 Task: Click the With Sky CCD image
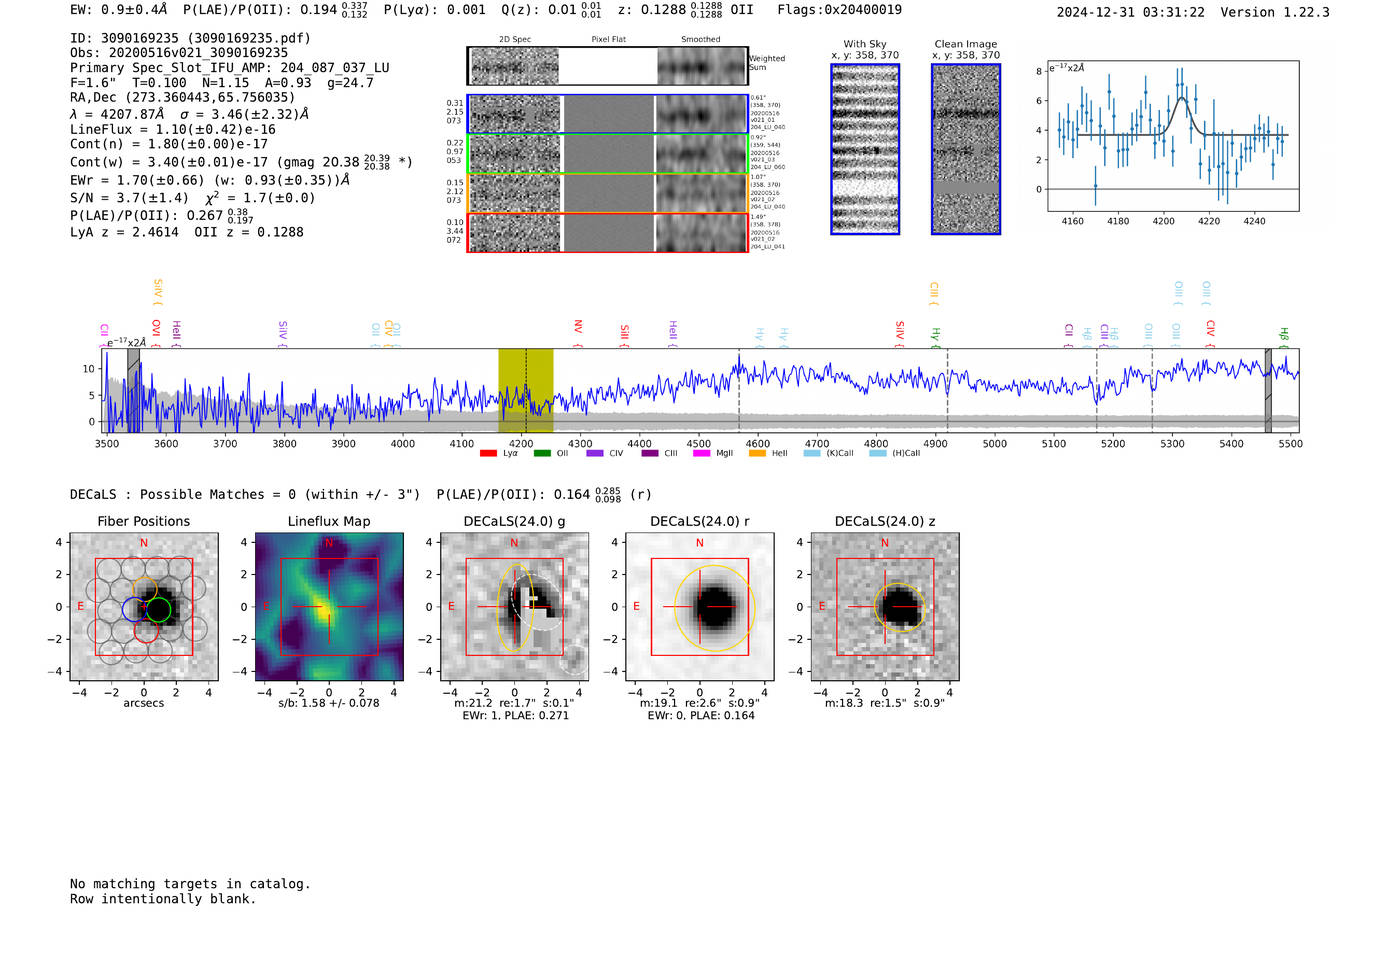pyautogui.click(x=865, y=149)
